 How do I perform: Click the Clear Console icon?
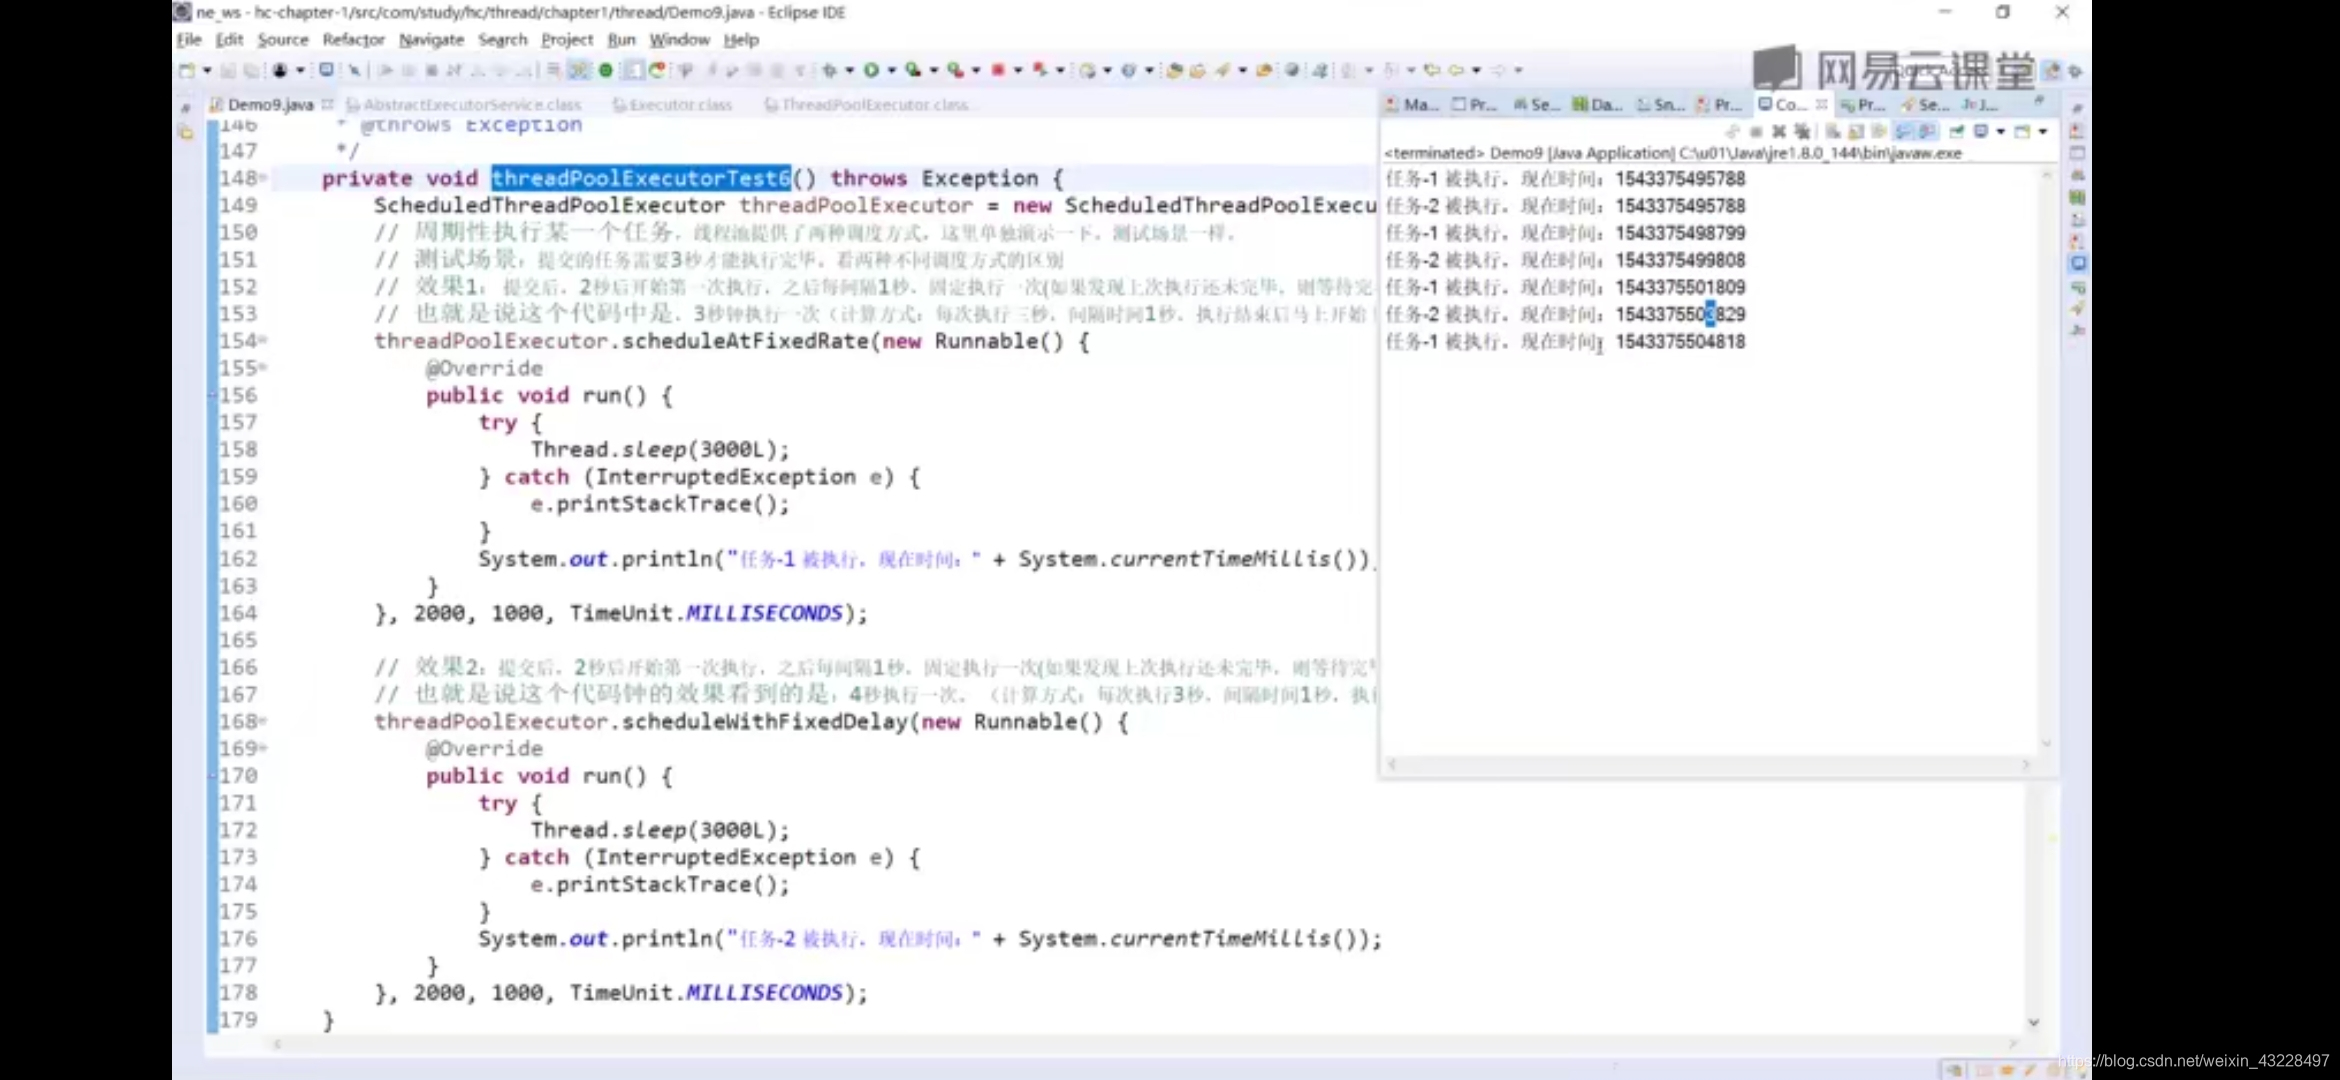(1832, 132)
